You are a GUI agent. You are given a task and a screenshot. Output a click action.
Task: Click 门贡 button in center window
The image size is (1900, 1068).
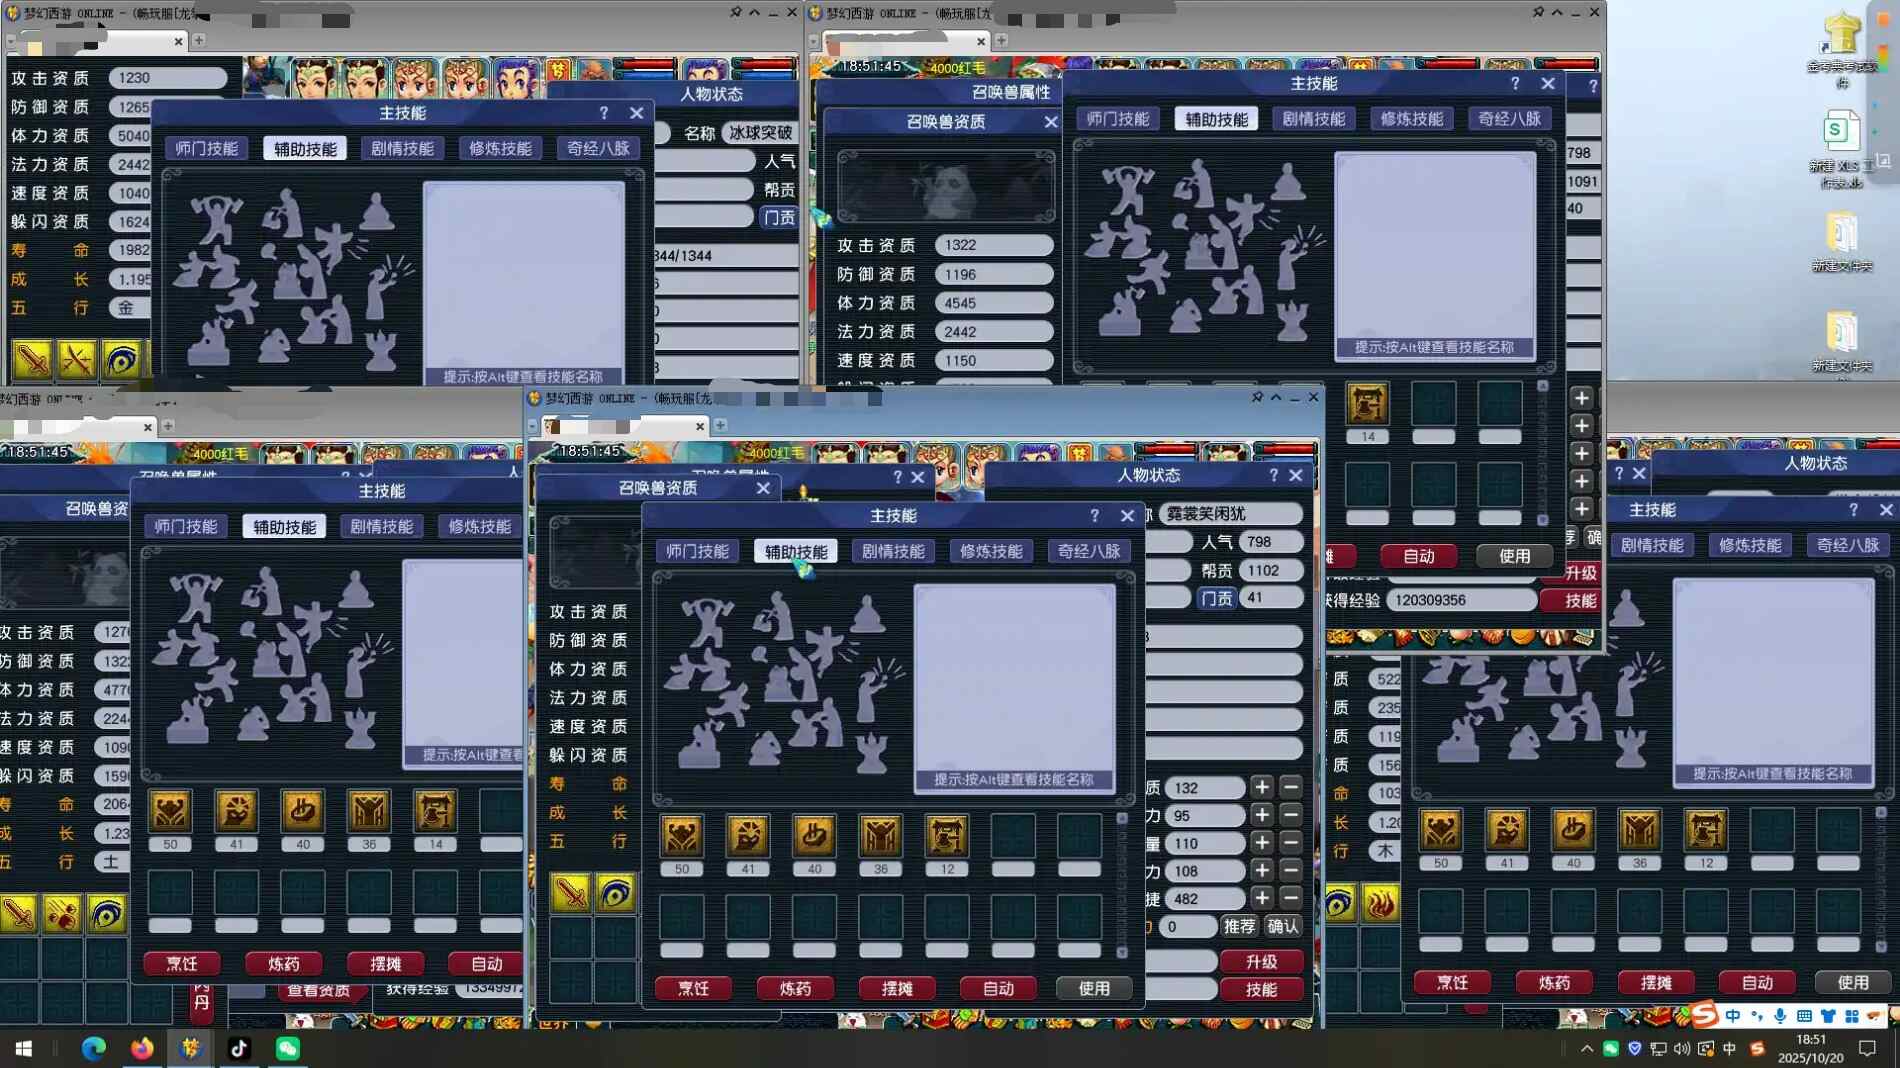[1217, 598]
